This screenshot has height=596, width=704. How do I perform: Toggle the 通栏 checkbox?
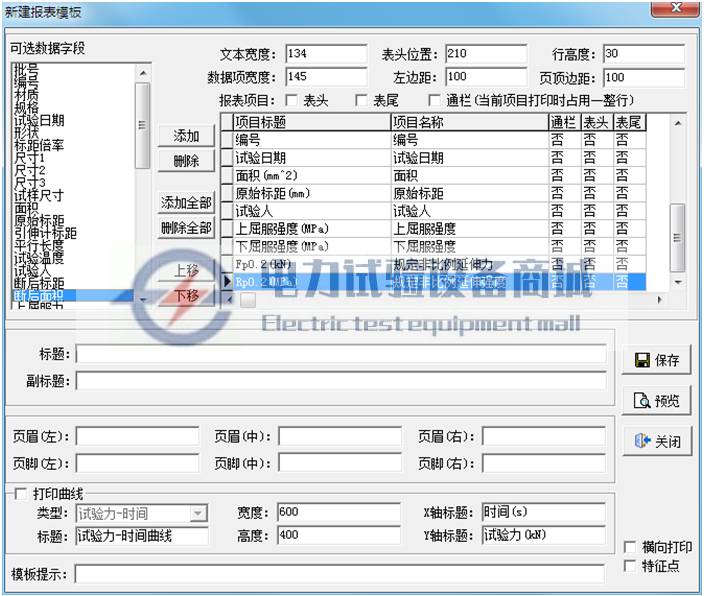[x=434, y=100]
